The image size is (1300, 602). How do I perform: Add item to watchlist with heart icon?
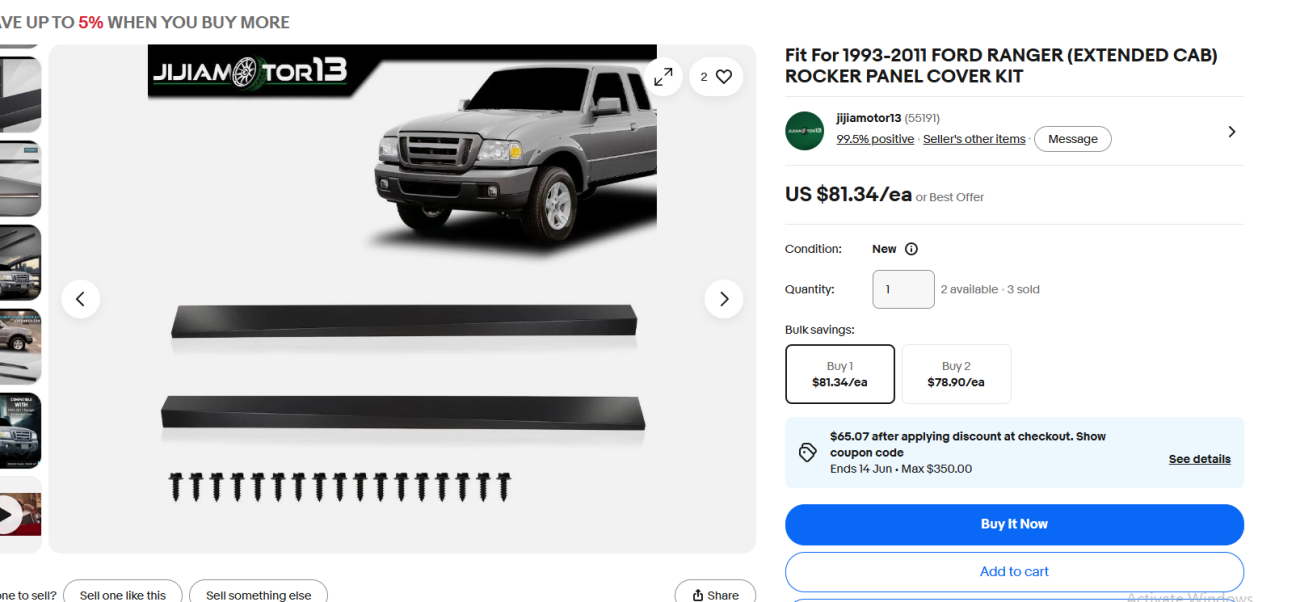[x=716, y=77]
